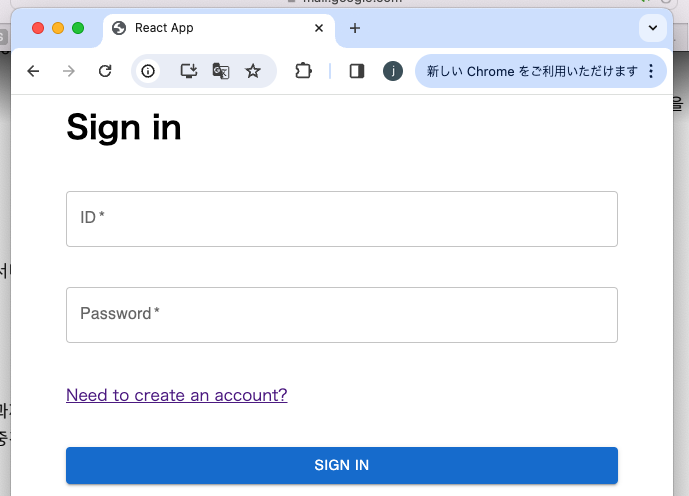Open the Chrome three-dot menu
689x496 pixels.
click(x=651, y=71)
